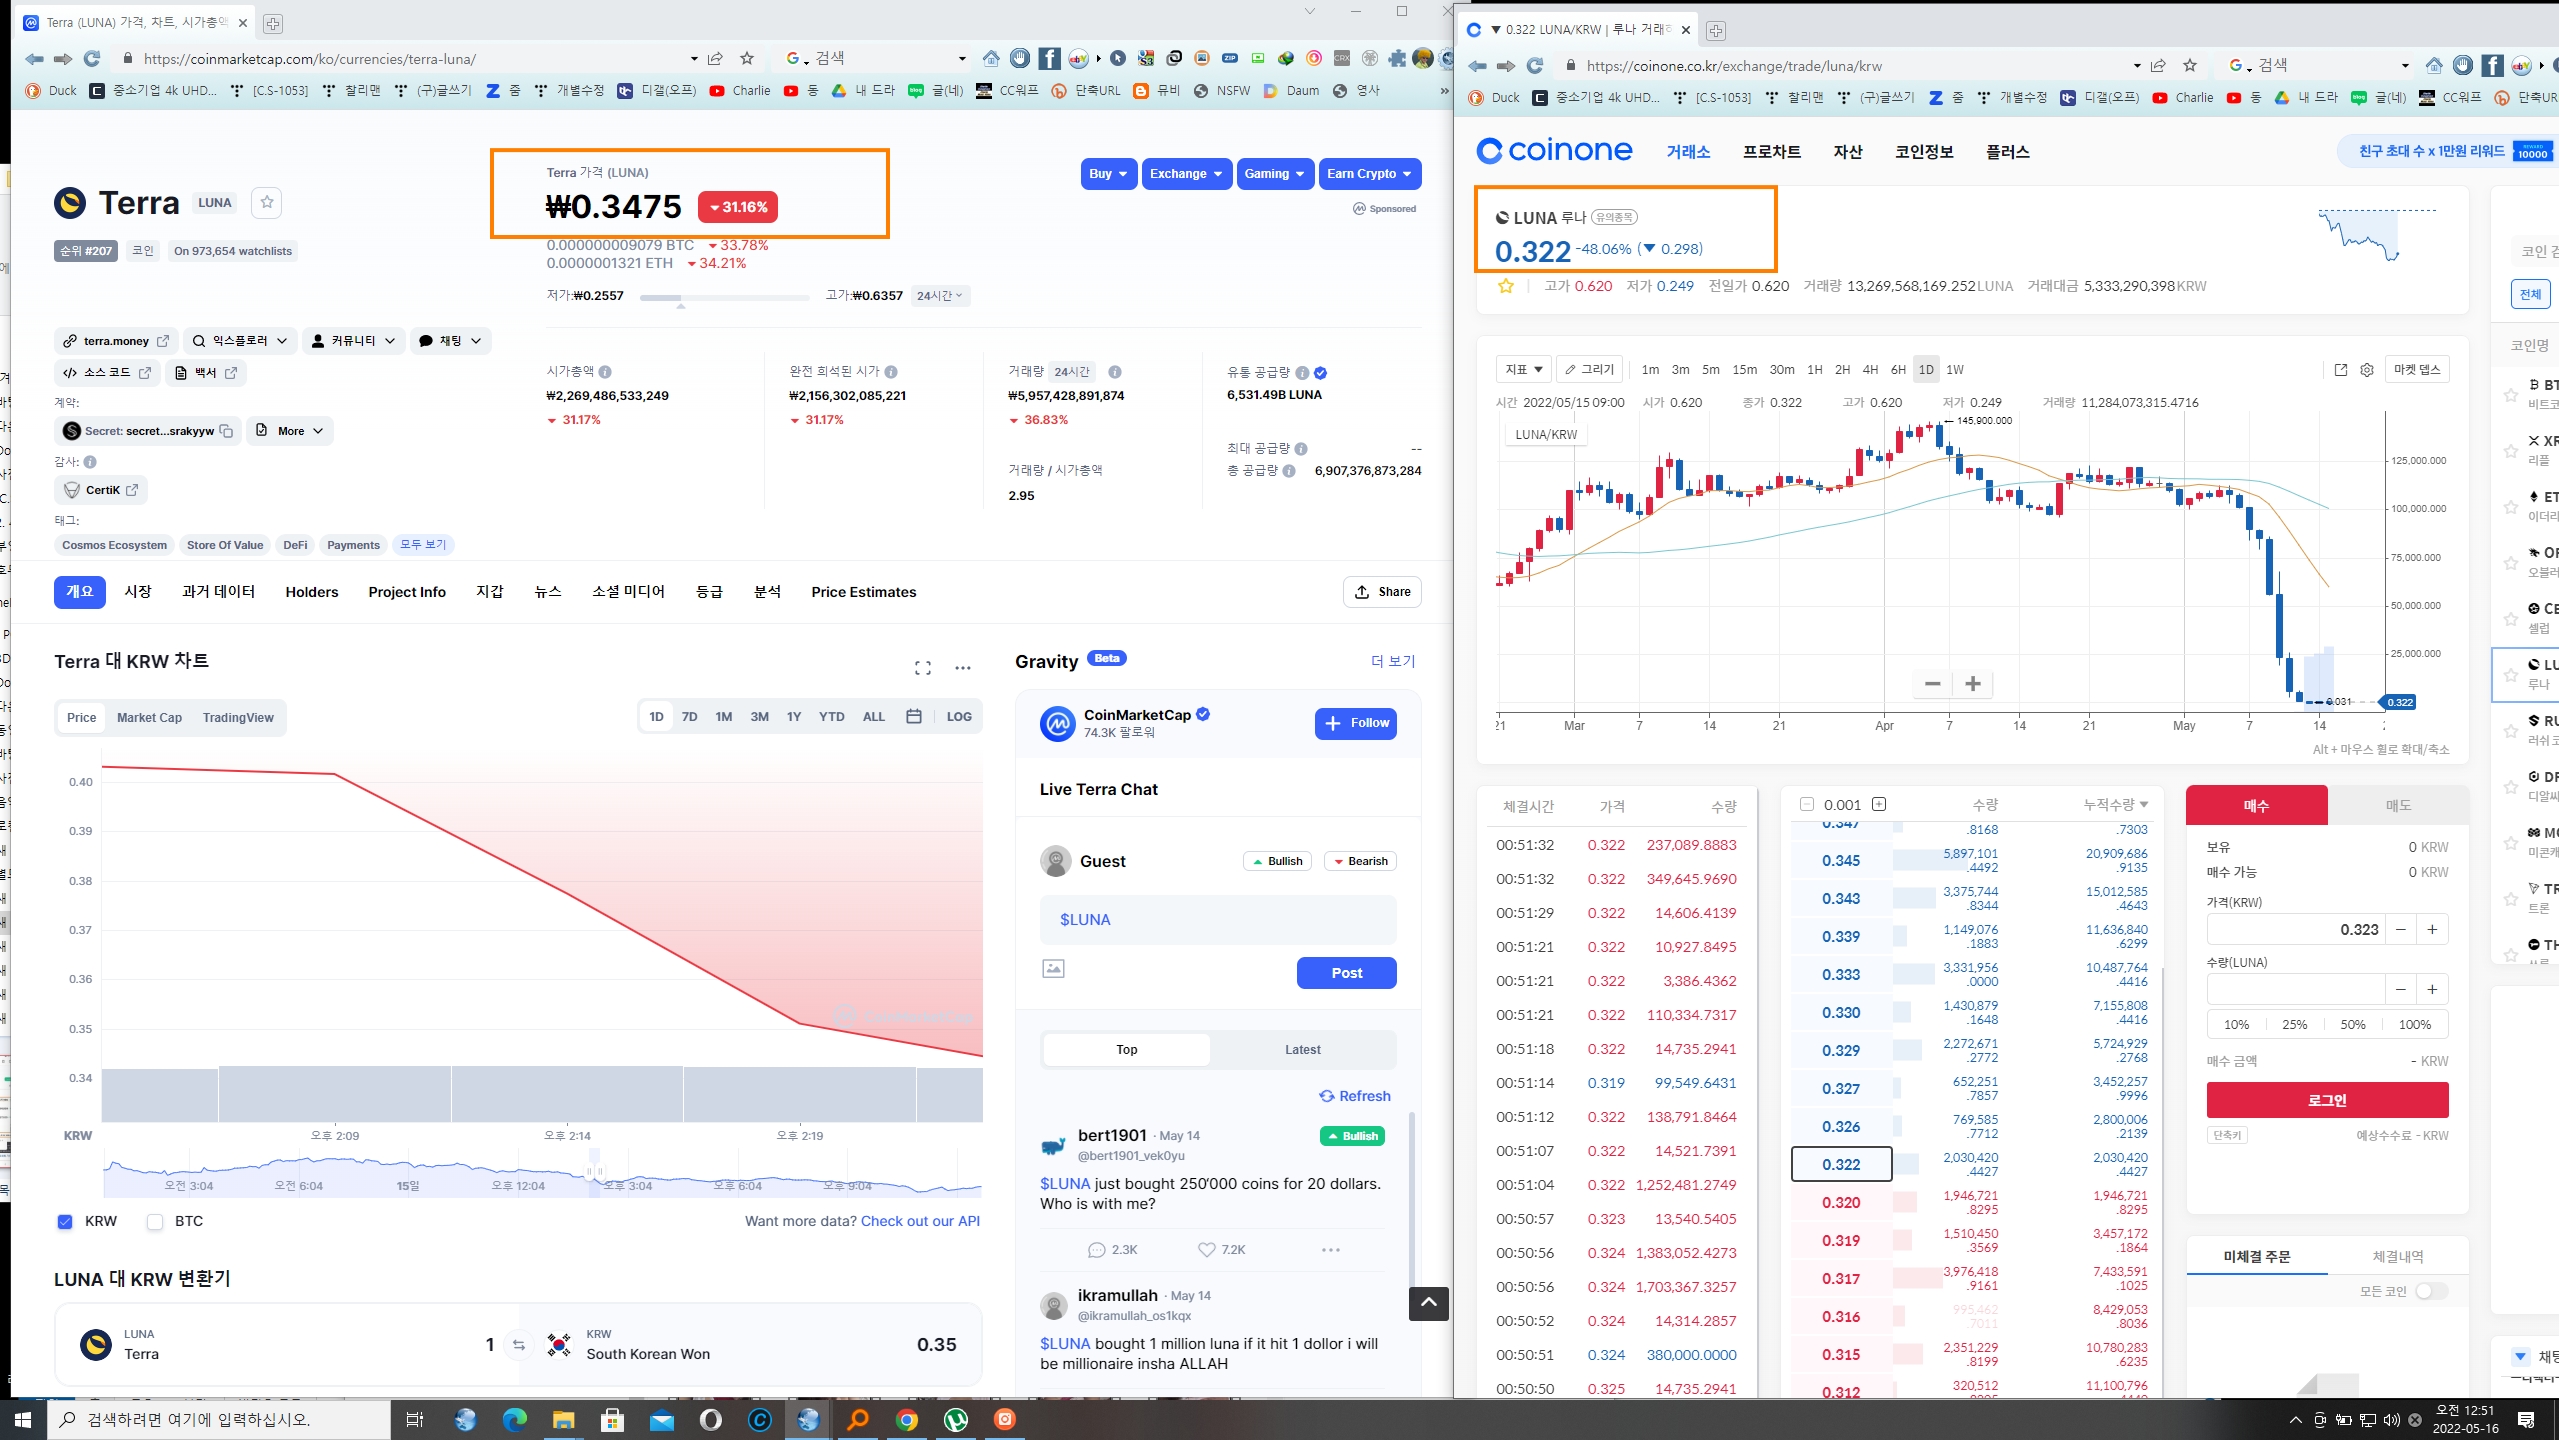
Task: Decrease LUNA quantity with minus stepper
Action: pyautogui.click(x=2400, y=990)
